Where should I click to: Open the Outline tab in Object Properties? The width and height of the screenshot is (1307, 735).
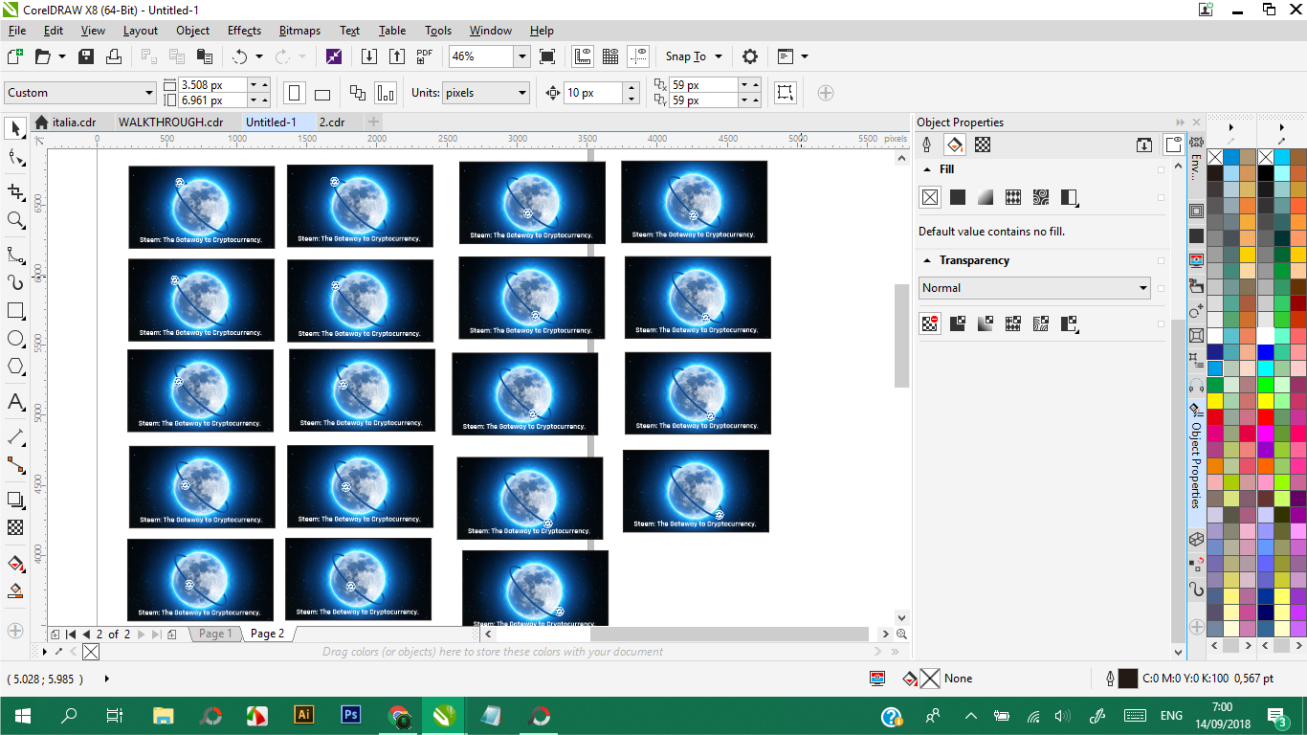(x=927, y=145)
